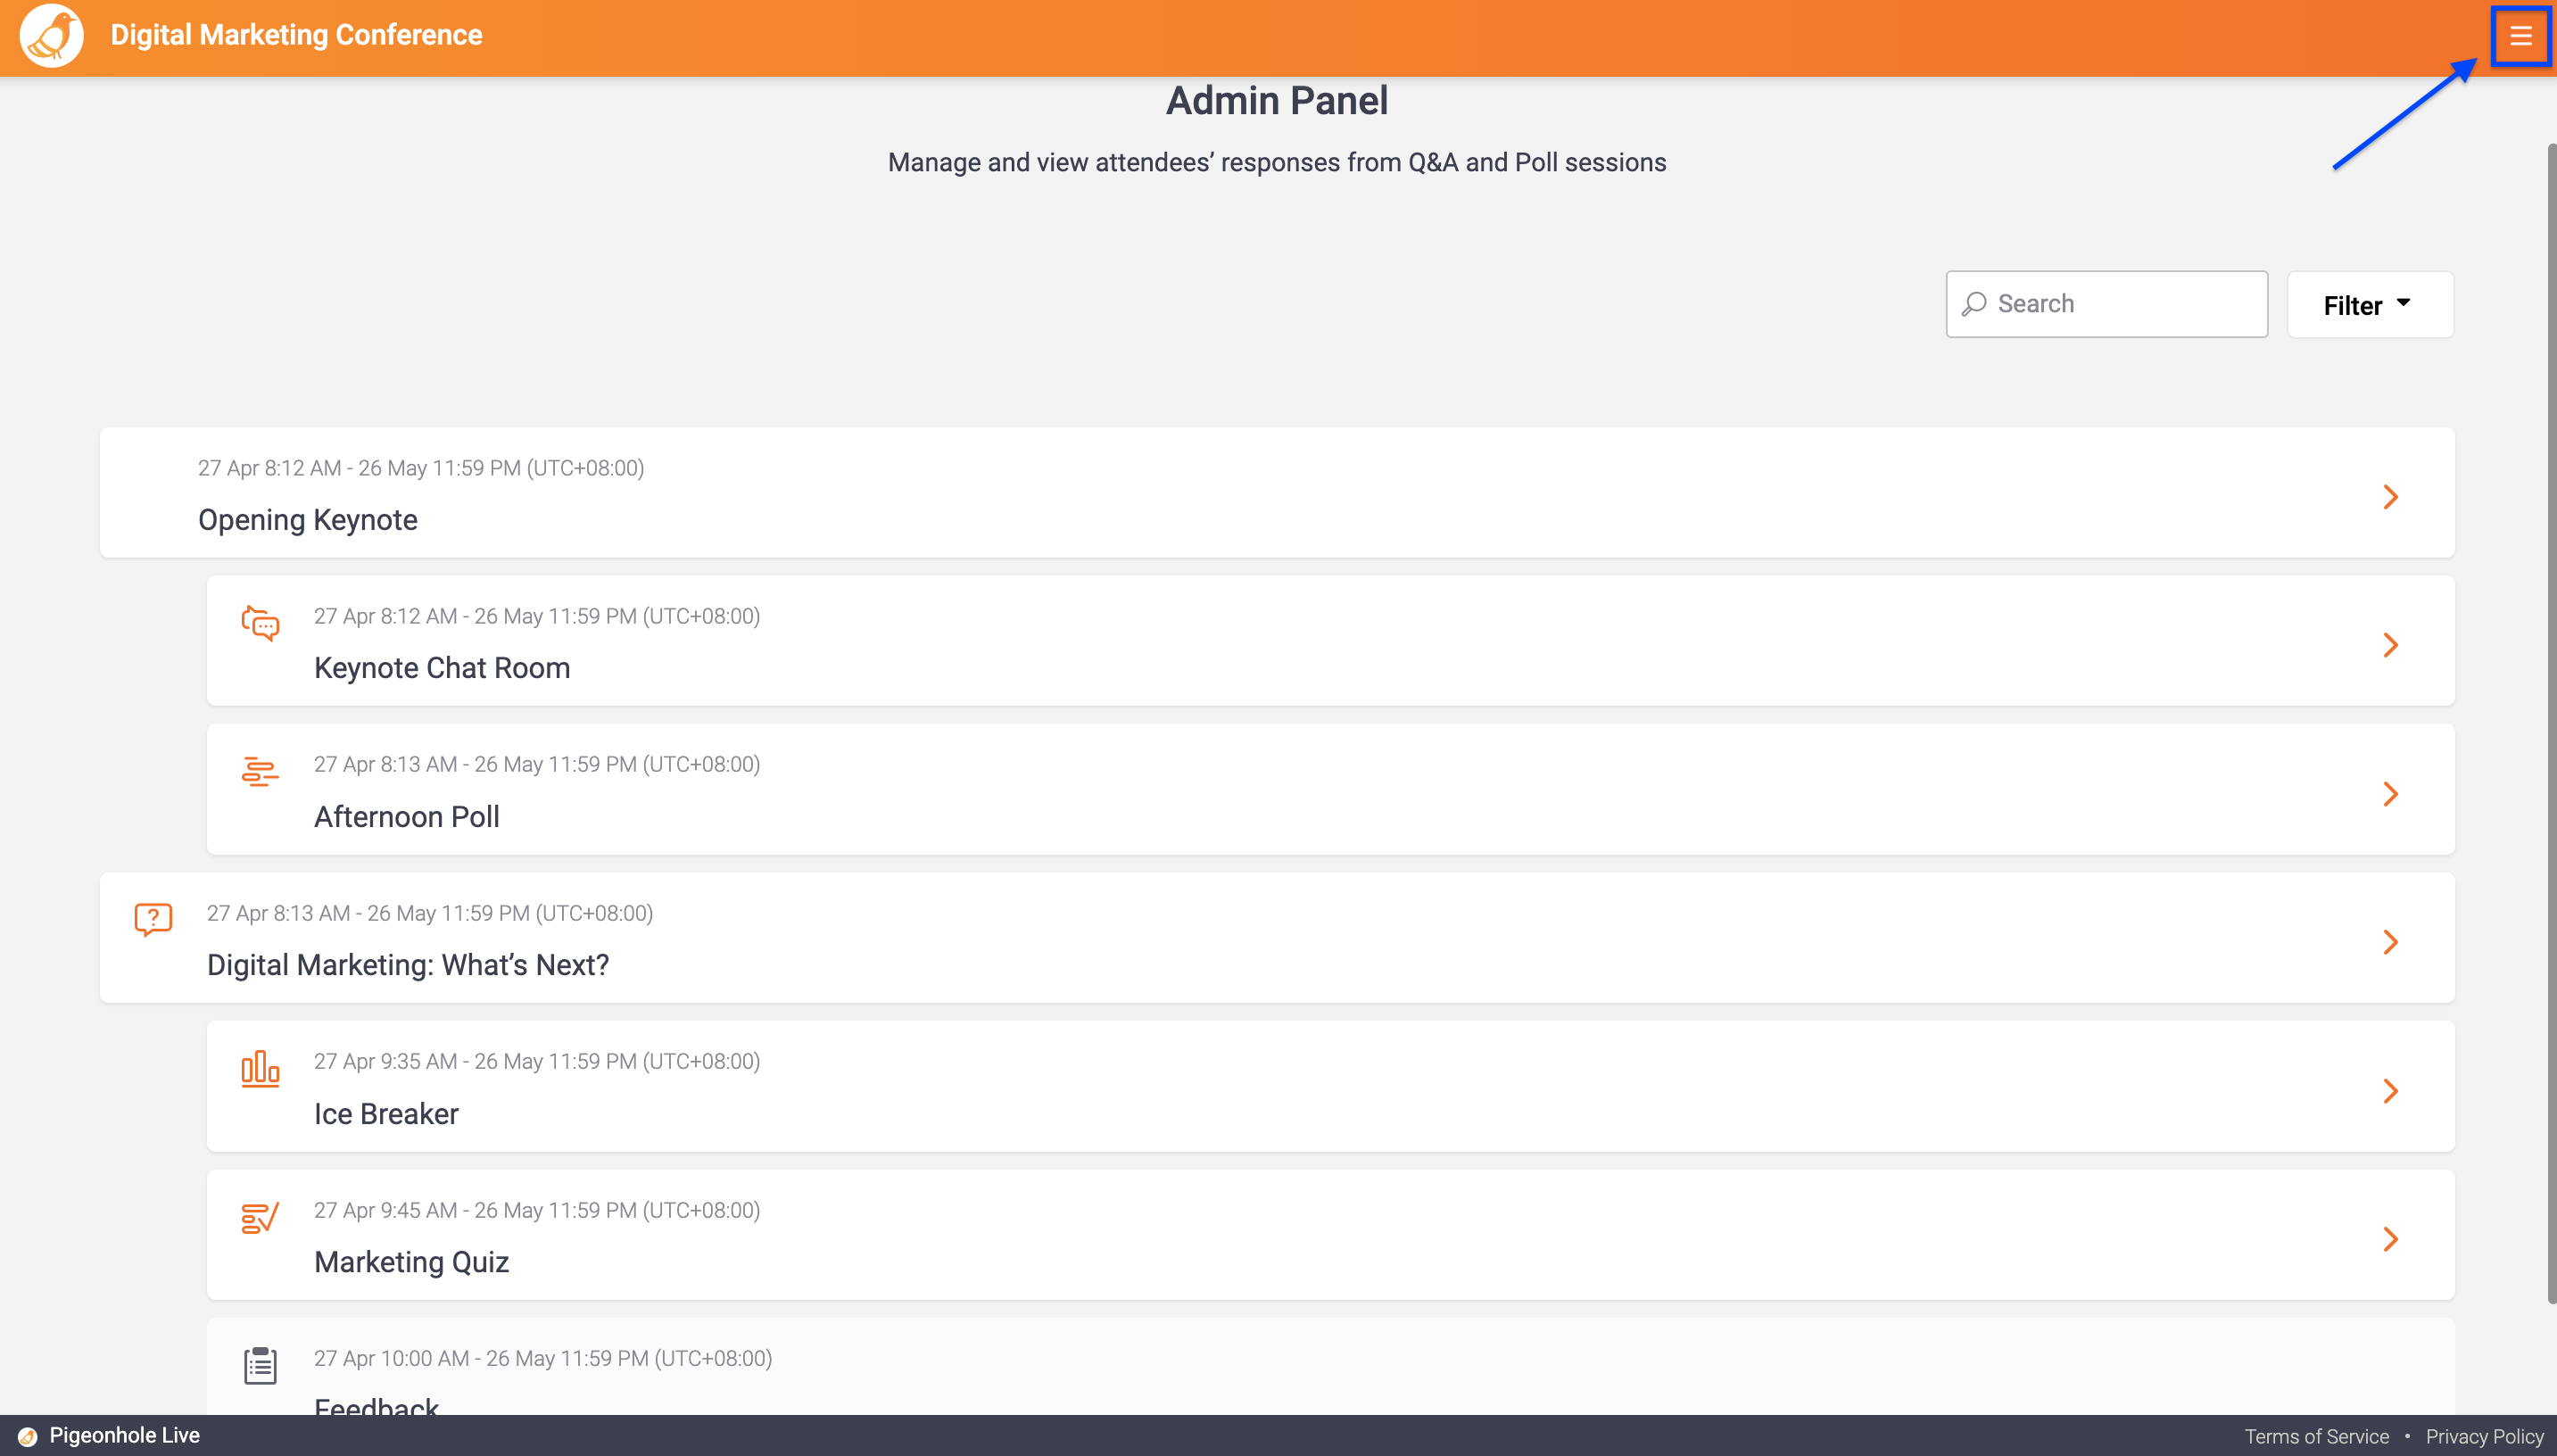Open the Terms of Service link

(2316, 1435)
